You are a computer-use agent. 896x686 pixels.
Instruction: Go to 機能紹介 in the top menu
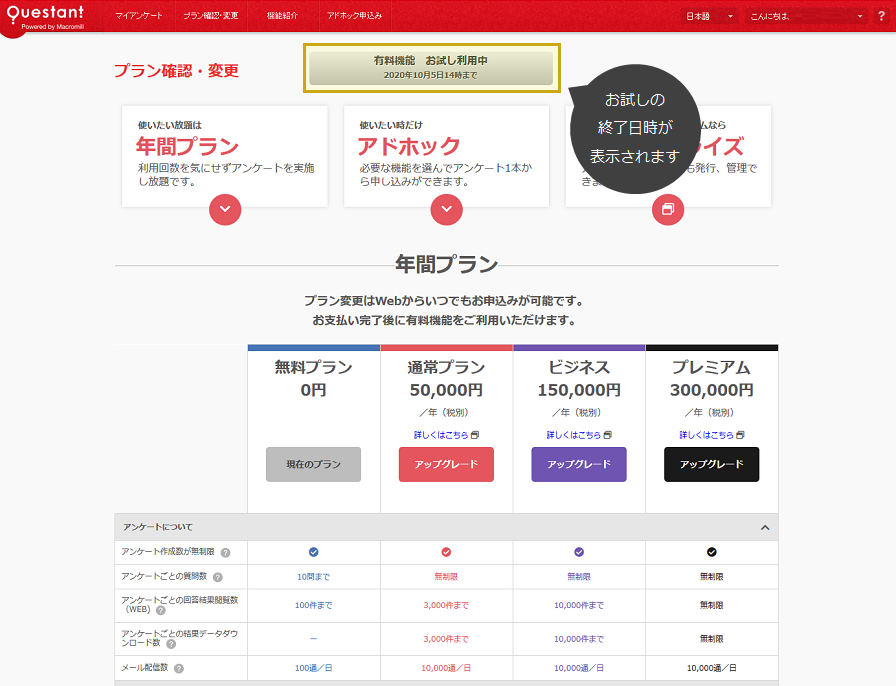(x=282, y=17)
